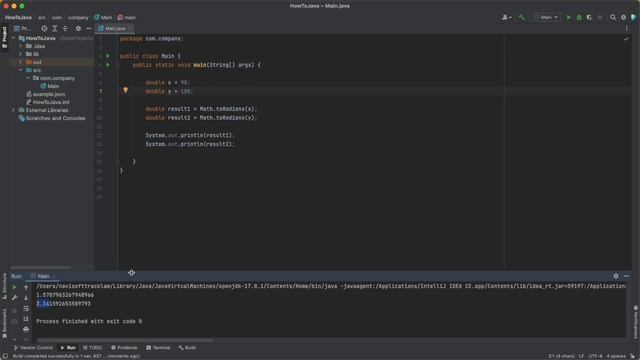Open the Build tool window
Image resolution: width=640 pixels, height=360 pixels.
pyautogui.click(x=187, y=348)
